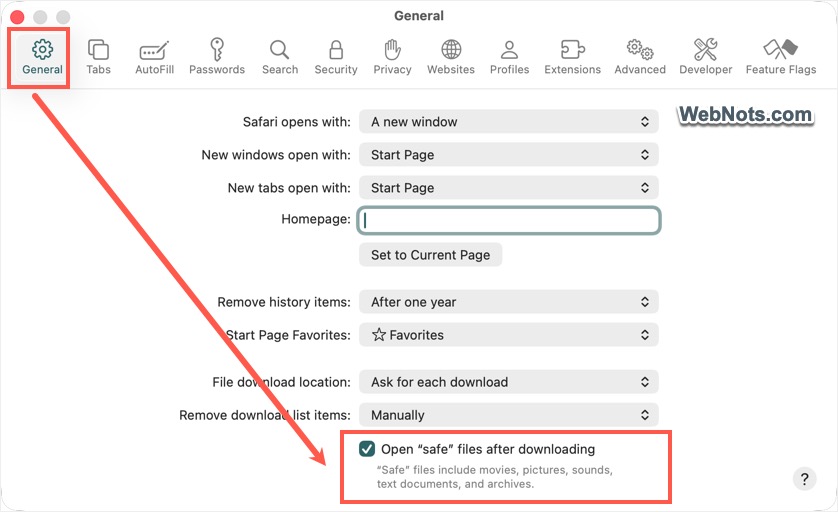The image size is (838, 512).
Task: Expand the Start Page Favorites dropdown
Action: point(509,335)
